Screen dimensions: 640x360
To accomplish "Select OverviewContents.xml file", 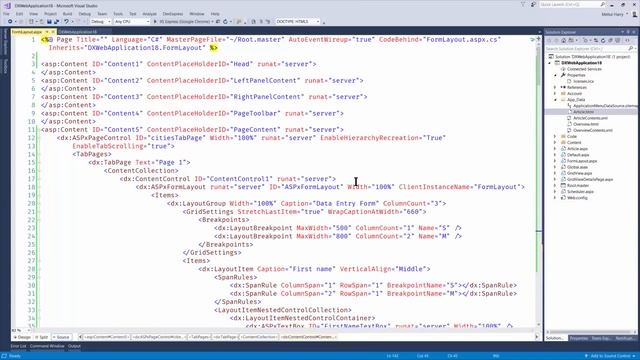I will [x=593, y=130].
